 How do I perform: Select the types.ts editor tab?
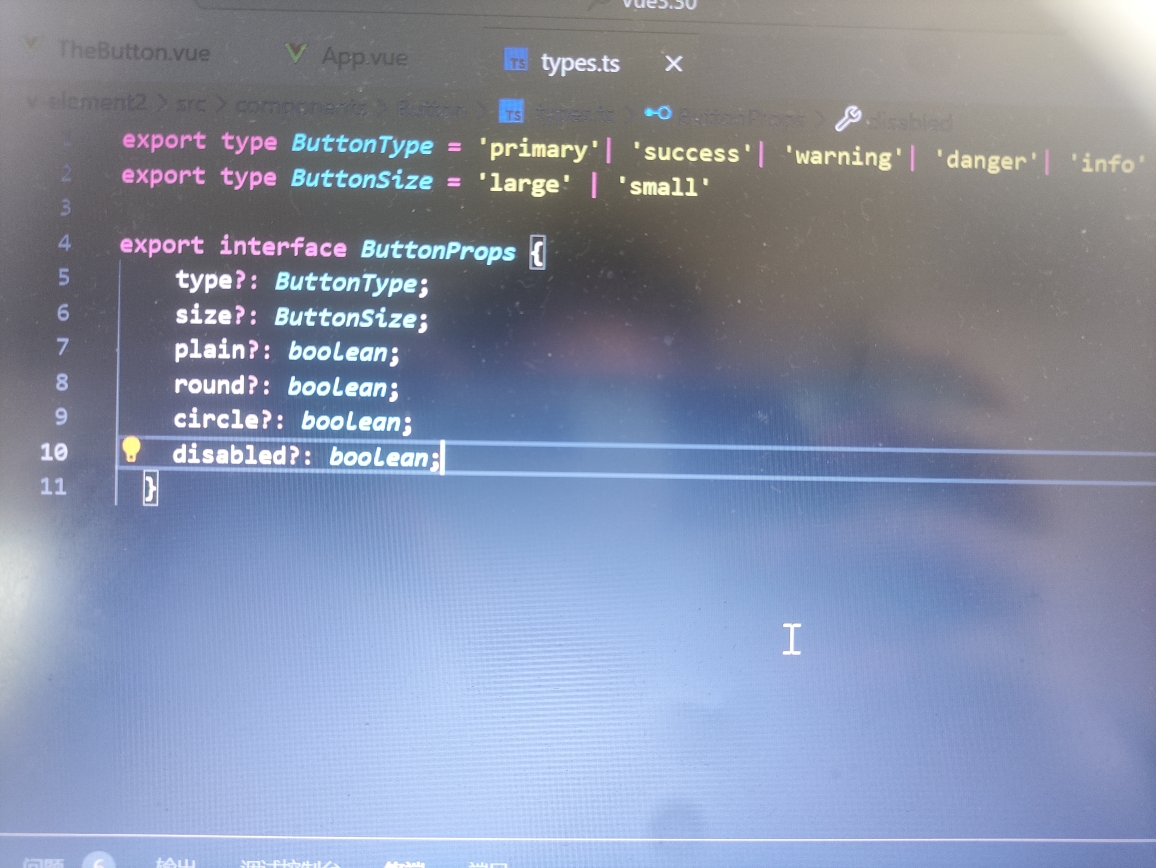click(579, 63)
